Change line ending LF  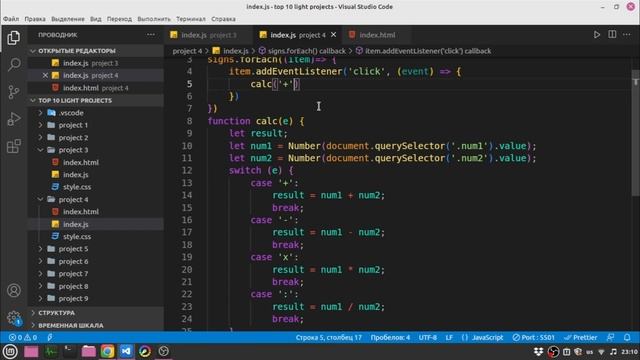pyautogui.click(x=449, y=338)
